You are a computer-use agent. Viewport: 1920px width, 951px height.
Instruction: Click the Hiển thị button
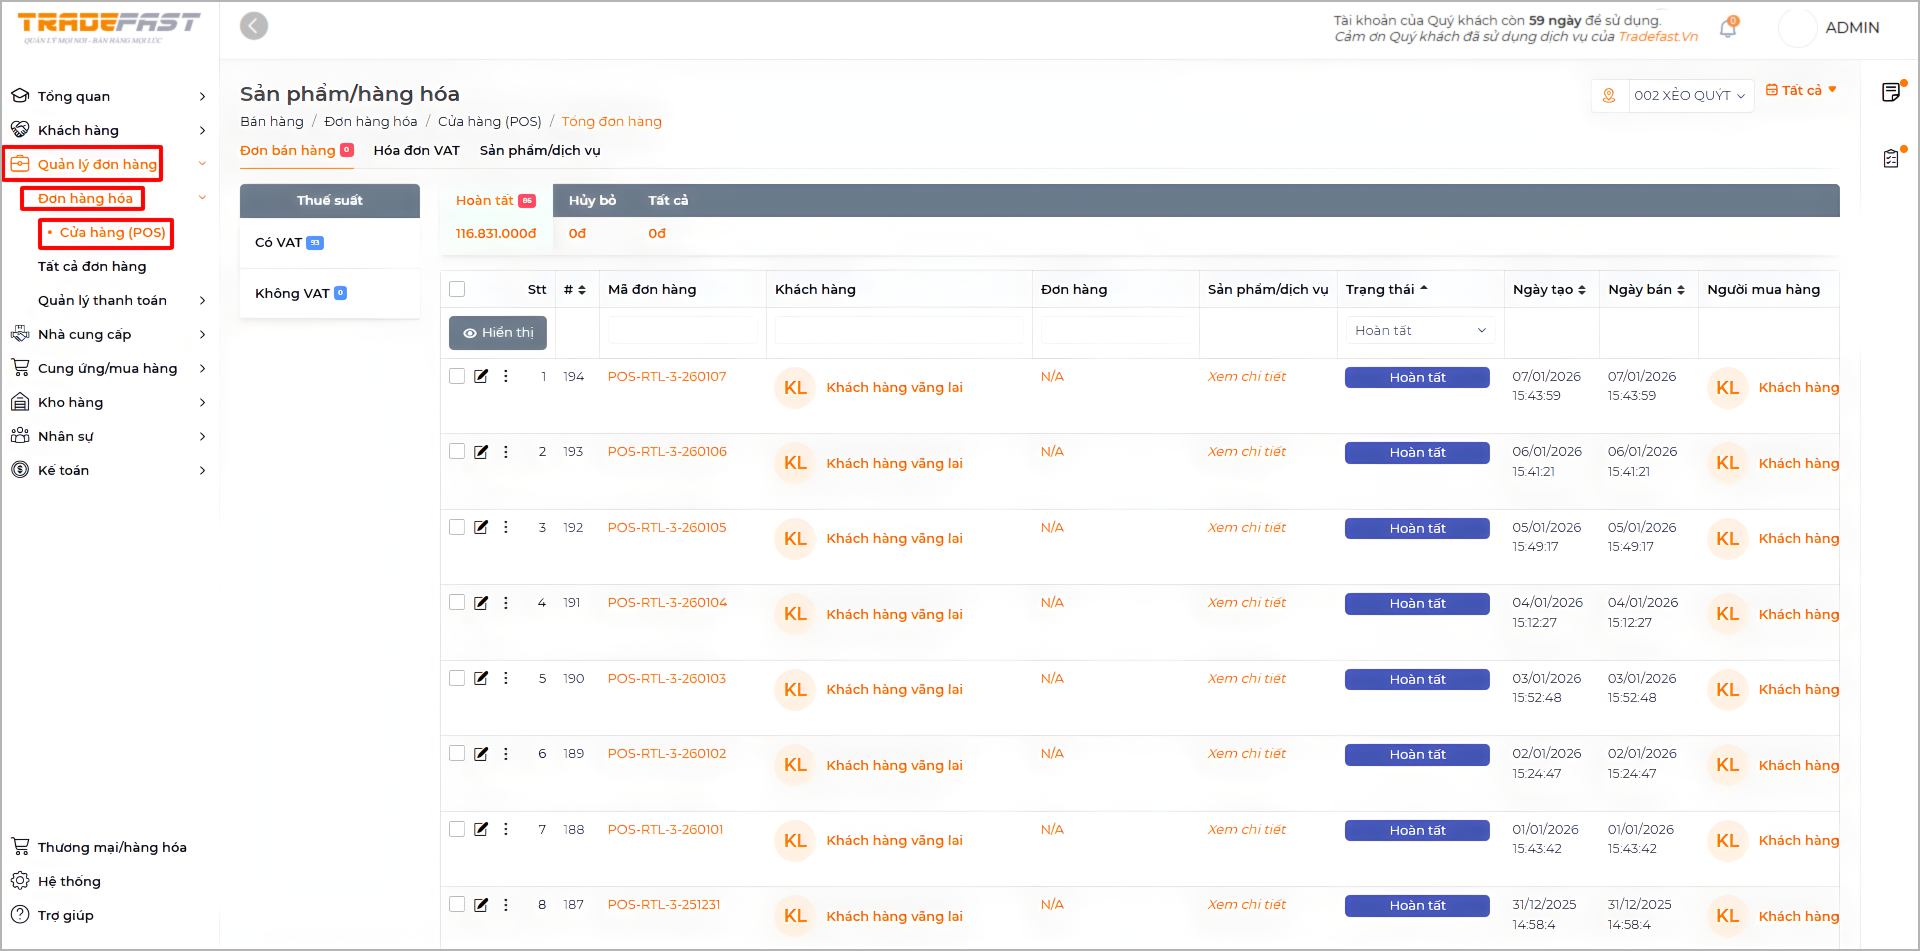coord(497,333)
